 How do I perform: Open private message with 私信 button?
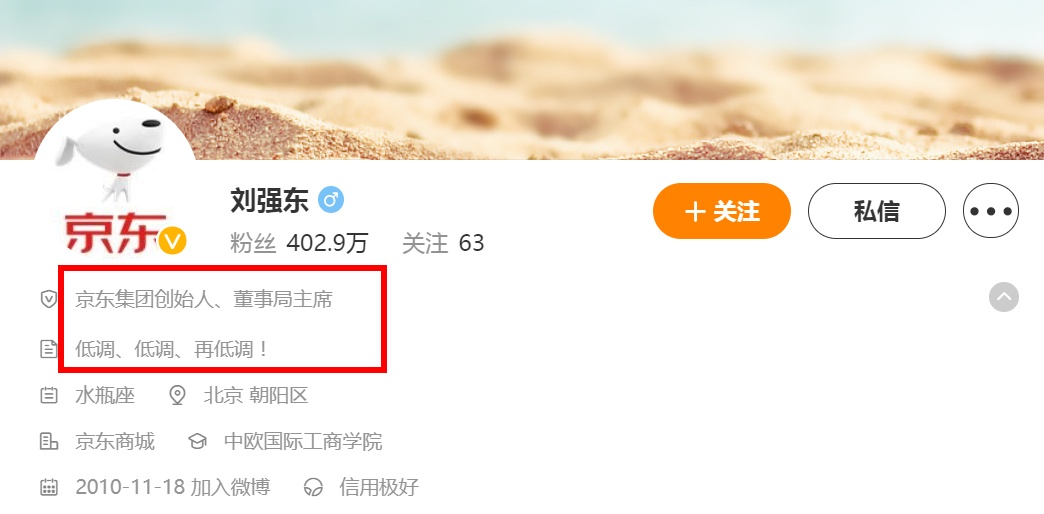click(876, 211)
